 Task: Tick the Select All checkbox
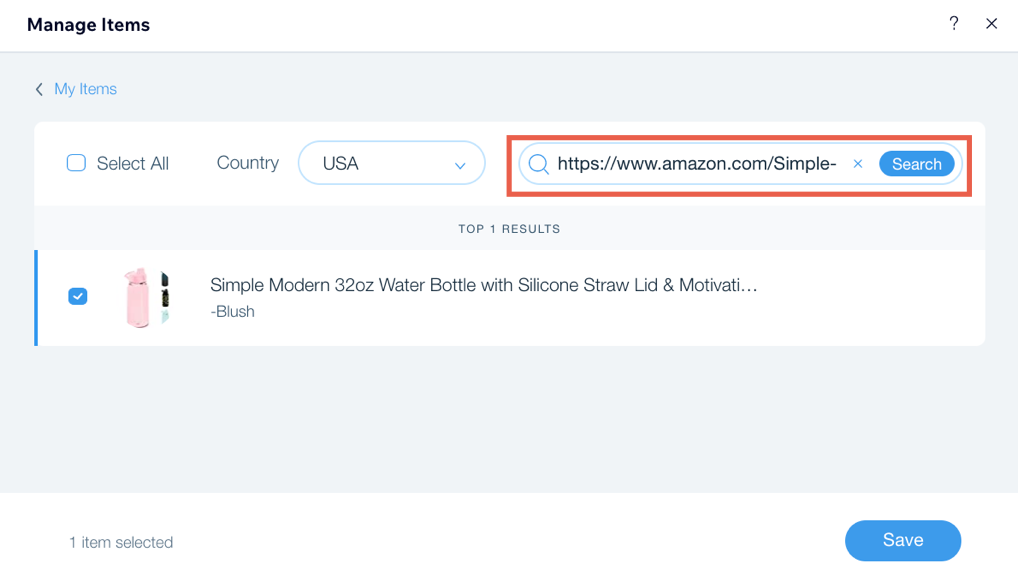pyautogui.click(x=76, y=163)
